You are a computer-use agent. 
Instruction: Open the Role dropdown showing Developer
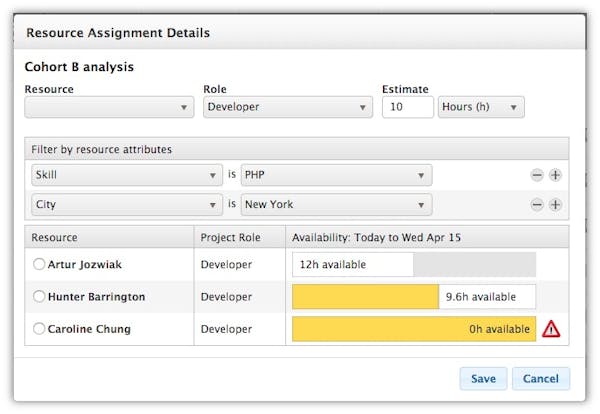288,108
